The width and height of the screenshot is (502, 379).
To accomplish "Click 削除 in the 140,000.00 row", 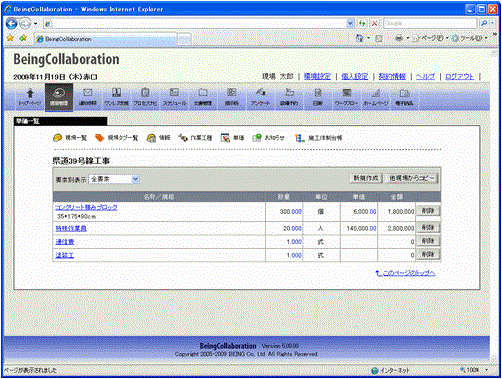I will click(428, 227).
